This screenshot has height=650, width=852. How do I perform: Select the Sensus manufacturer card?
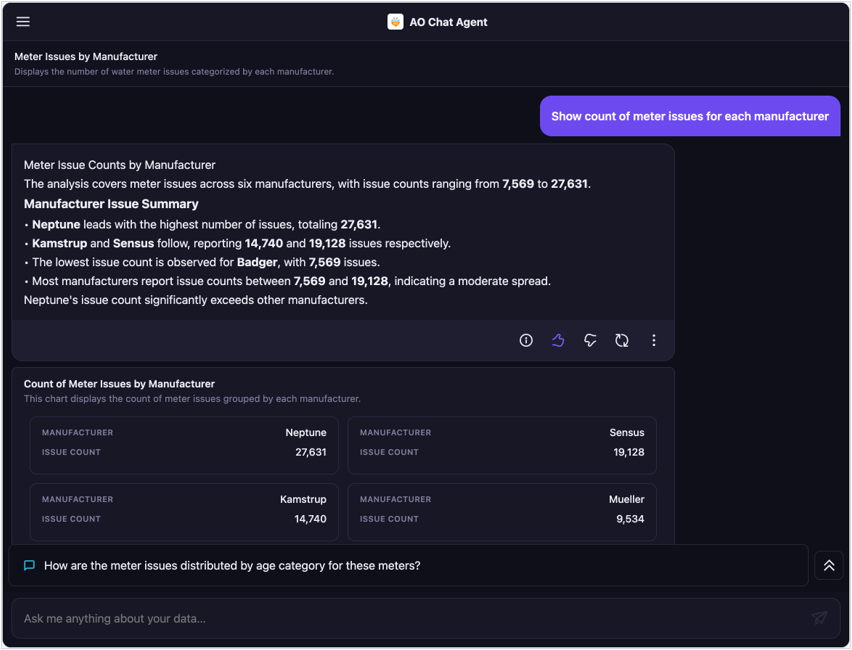pos(502,445)
